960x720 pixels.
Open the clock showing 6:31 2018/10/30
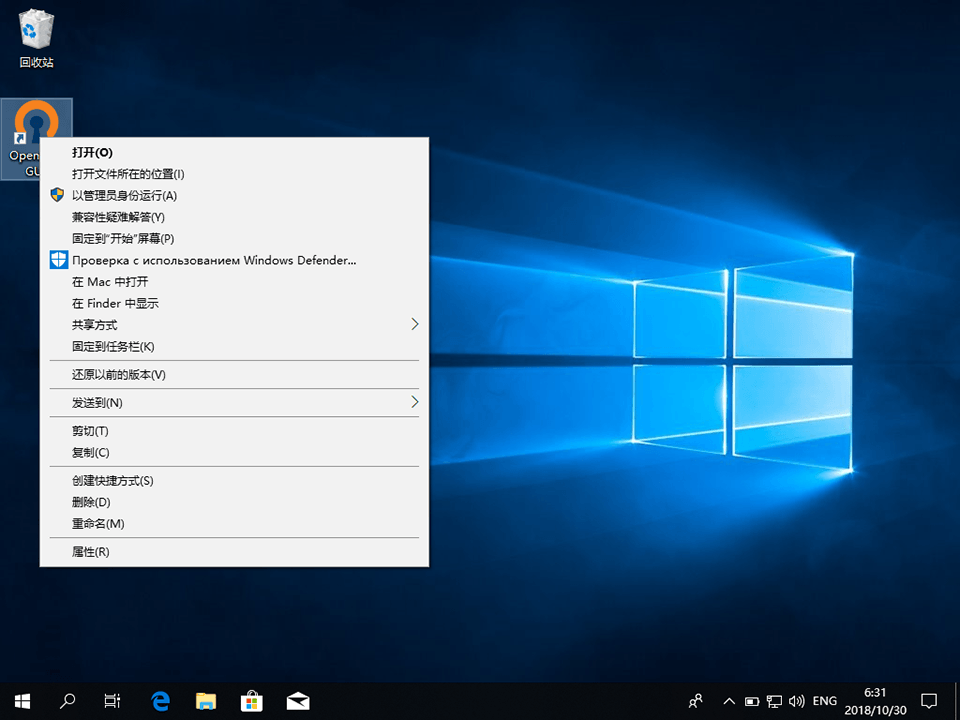[x=875, y=701]
